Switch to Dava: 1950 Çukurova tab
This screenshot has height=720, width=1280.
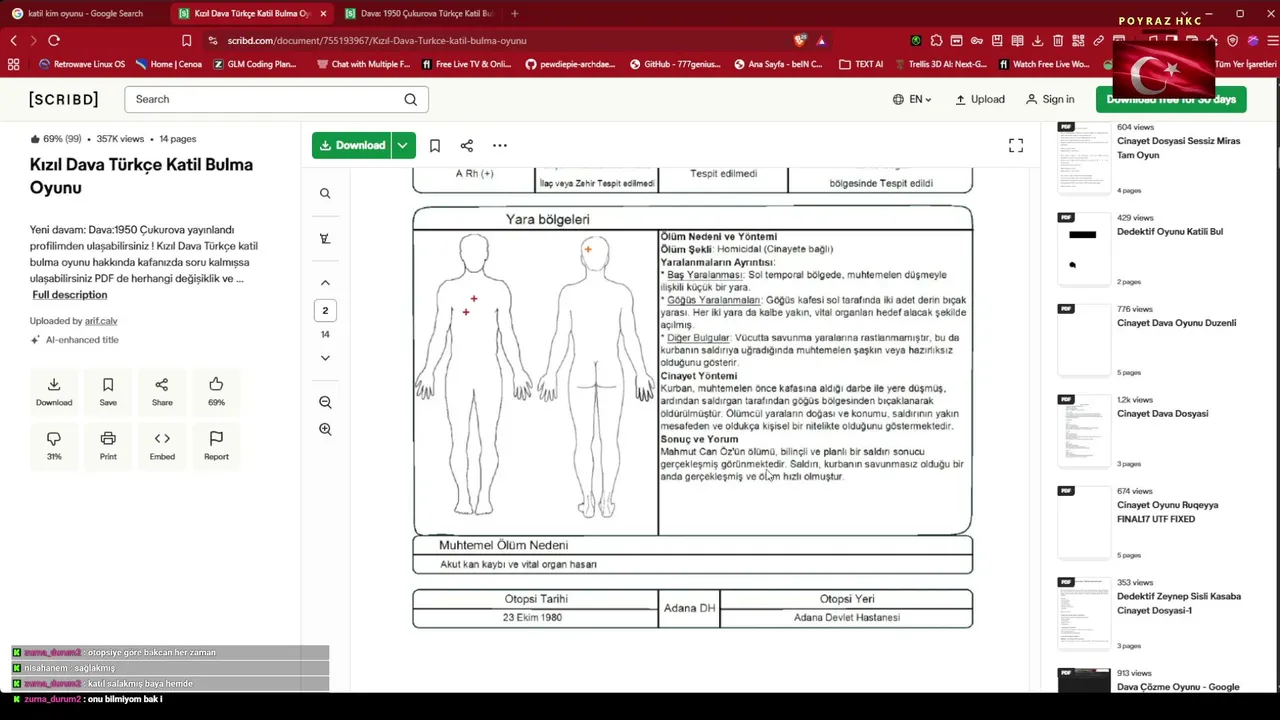[x=418, y=13]
